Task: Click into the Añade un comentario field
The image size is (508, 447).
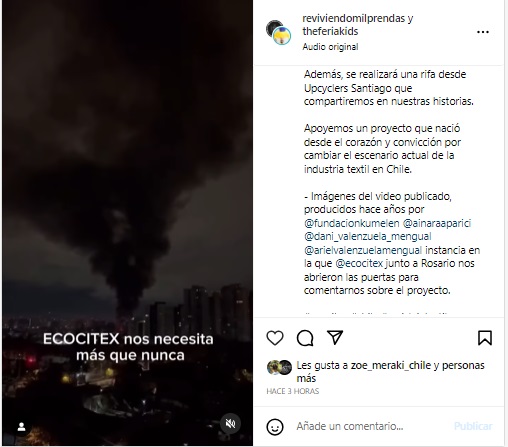Action: coord(372,426)
